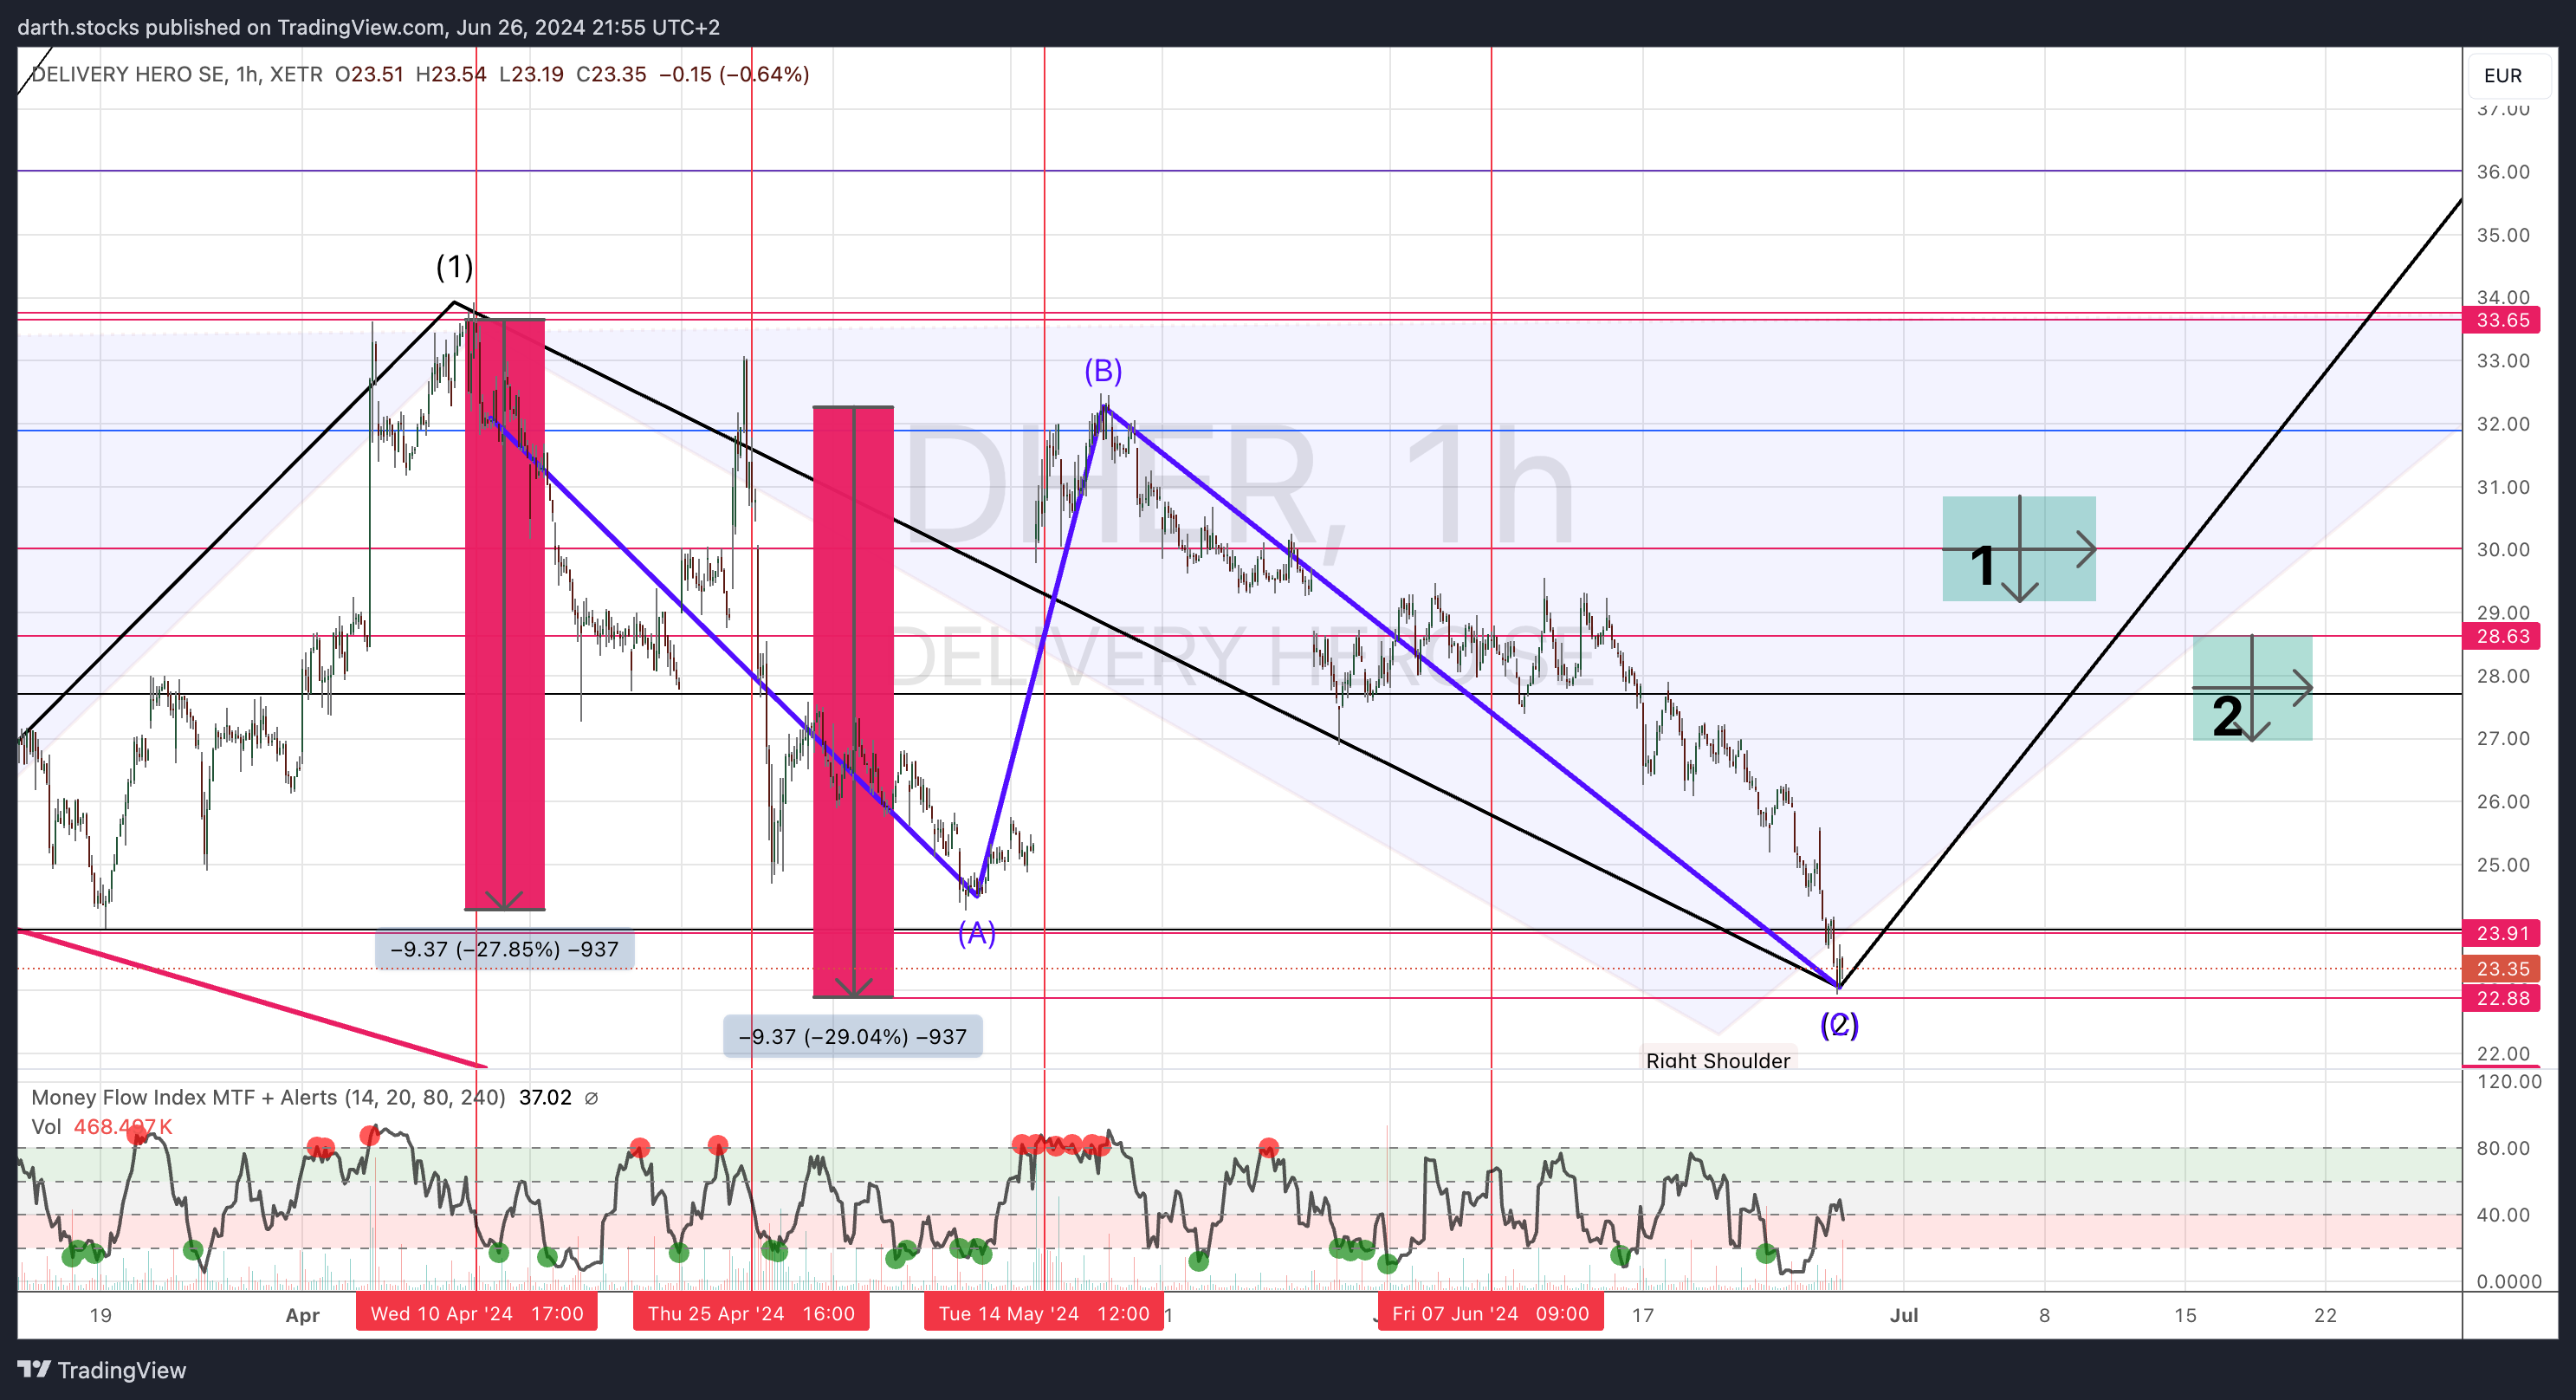Image resolution: width=2576 pixels, height=1400 pixels.
Task: Select the −0.15 (−0.64%) change value
Action: (734, 74)
